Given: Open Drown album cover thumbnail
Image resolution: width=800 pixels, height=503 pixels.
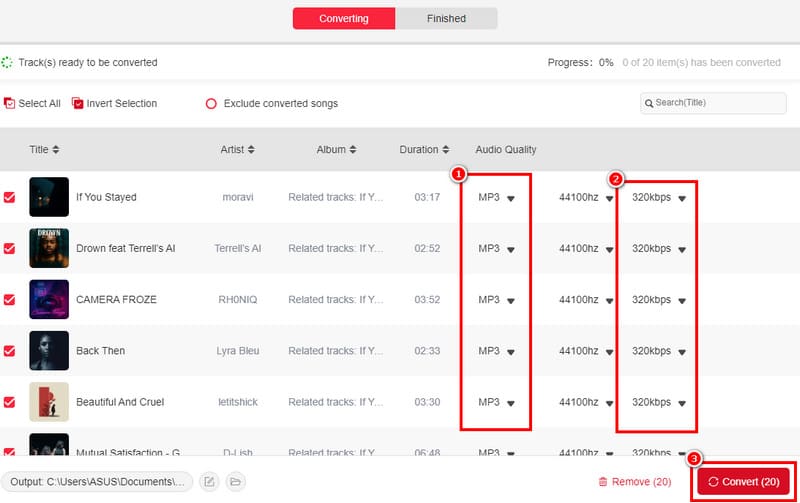Looking at the screenshot, I should pyautogui.click(x=49, y=248).
